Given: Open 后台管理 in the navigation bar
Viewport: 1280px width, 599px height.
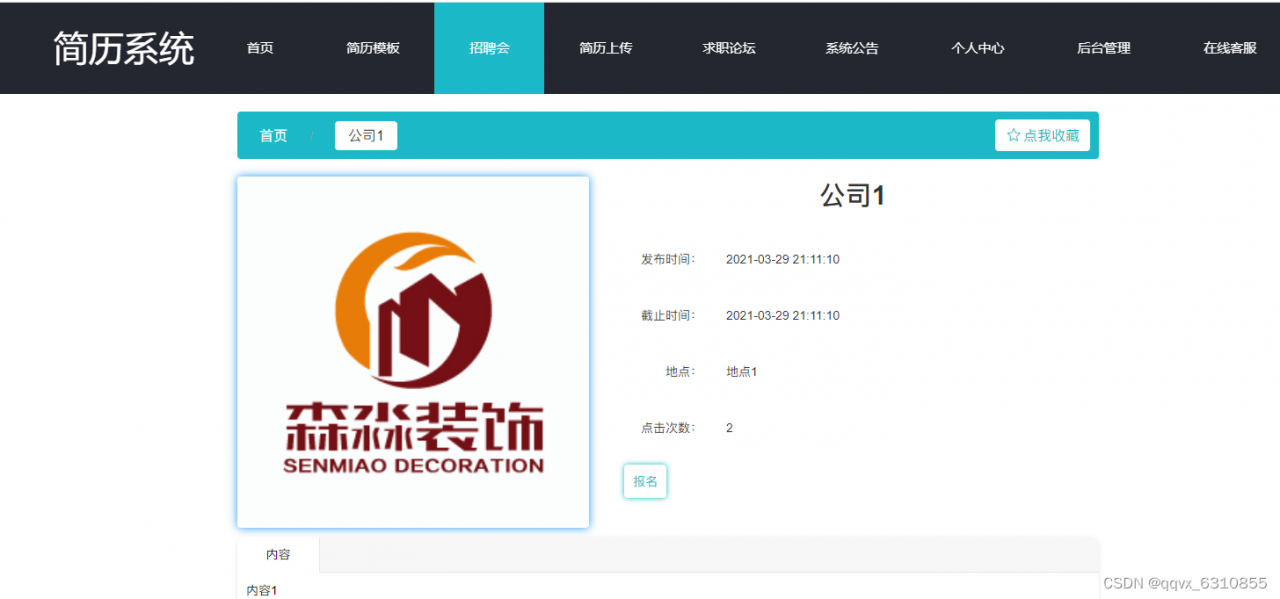Looking at the screenshot, I should click(1104, 48).
